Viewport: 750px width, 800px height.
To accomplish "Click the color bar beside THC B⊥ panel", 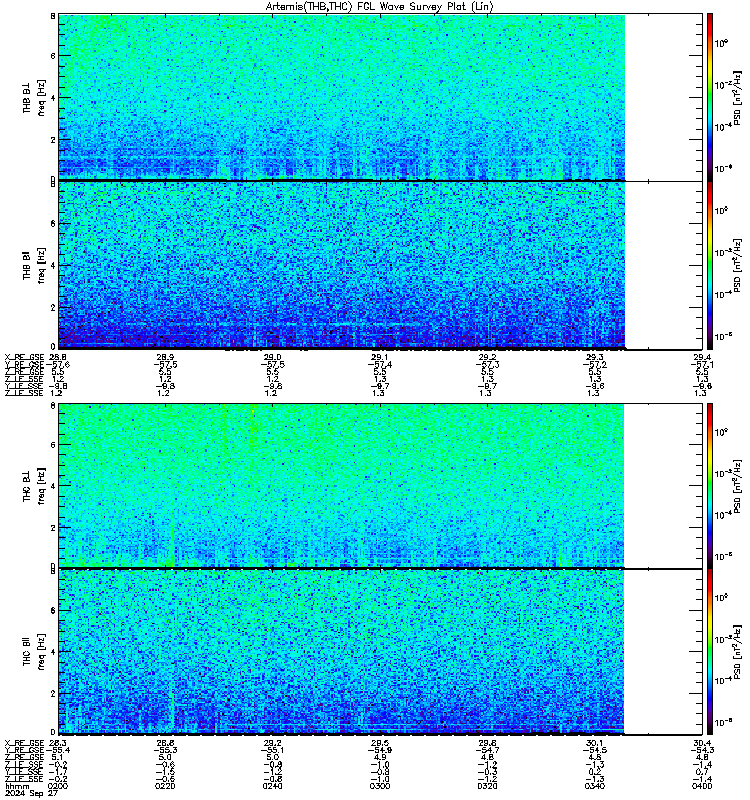I will [x=710, y=486].
